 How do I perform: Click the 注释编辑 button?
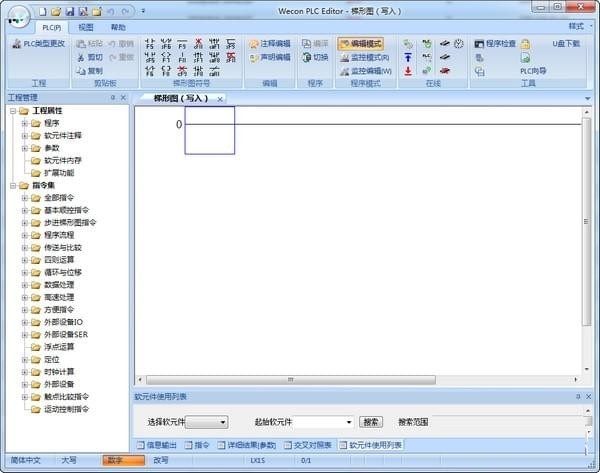270,44
